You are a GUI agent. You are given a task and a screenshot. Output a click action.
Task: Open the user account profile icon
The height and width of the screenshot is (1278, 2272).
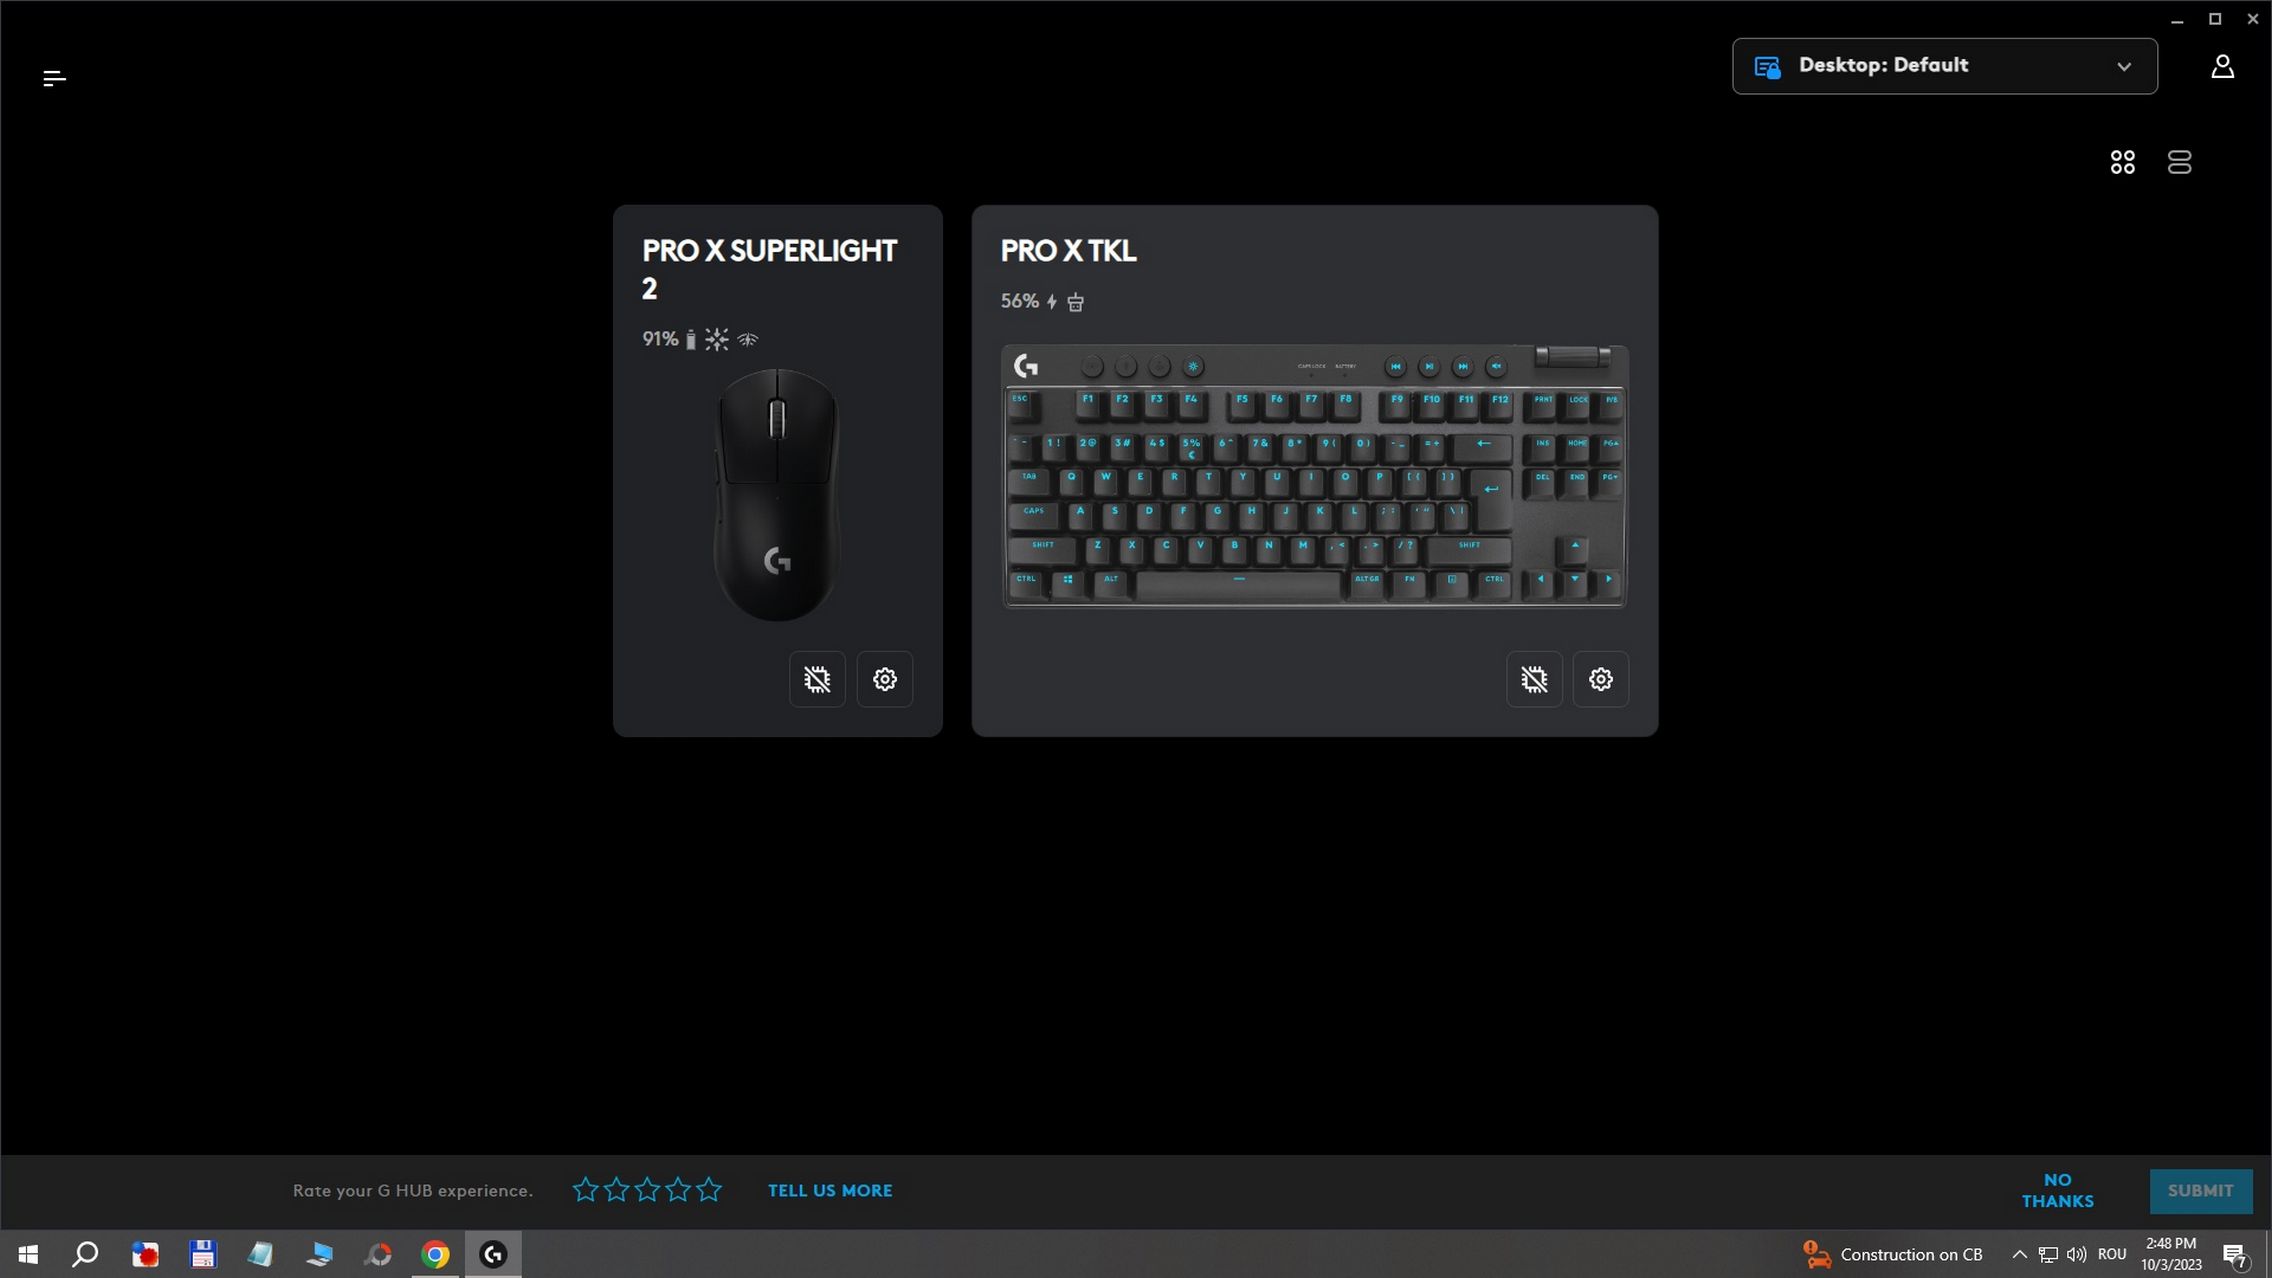click(2222, 66)
